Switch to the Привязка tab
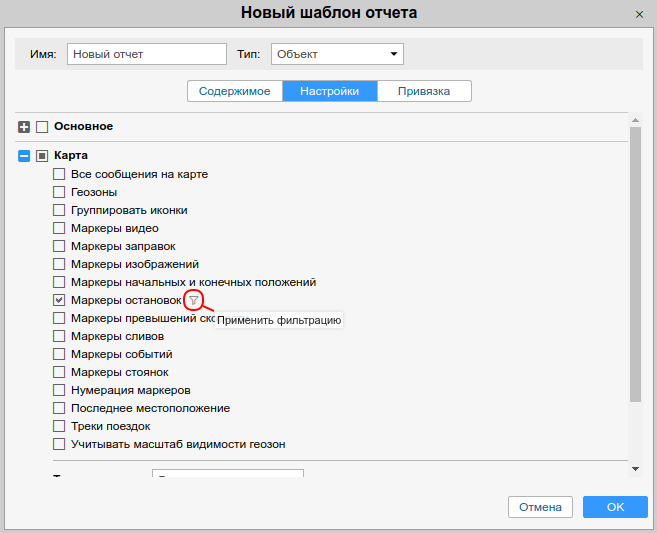 (x=423, y=91)
